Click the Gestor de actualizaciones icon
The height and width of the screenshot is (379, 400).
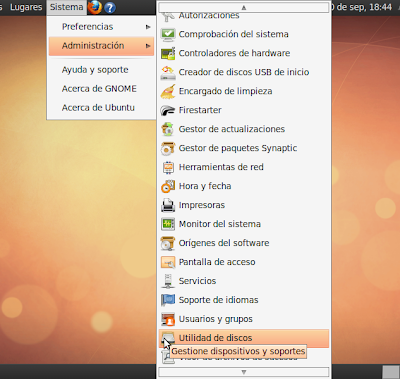(168, 129)
